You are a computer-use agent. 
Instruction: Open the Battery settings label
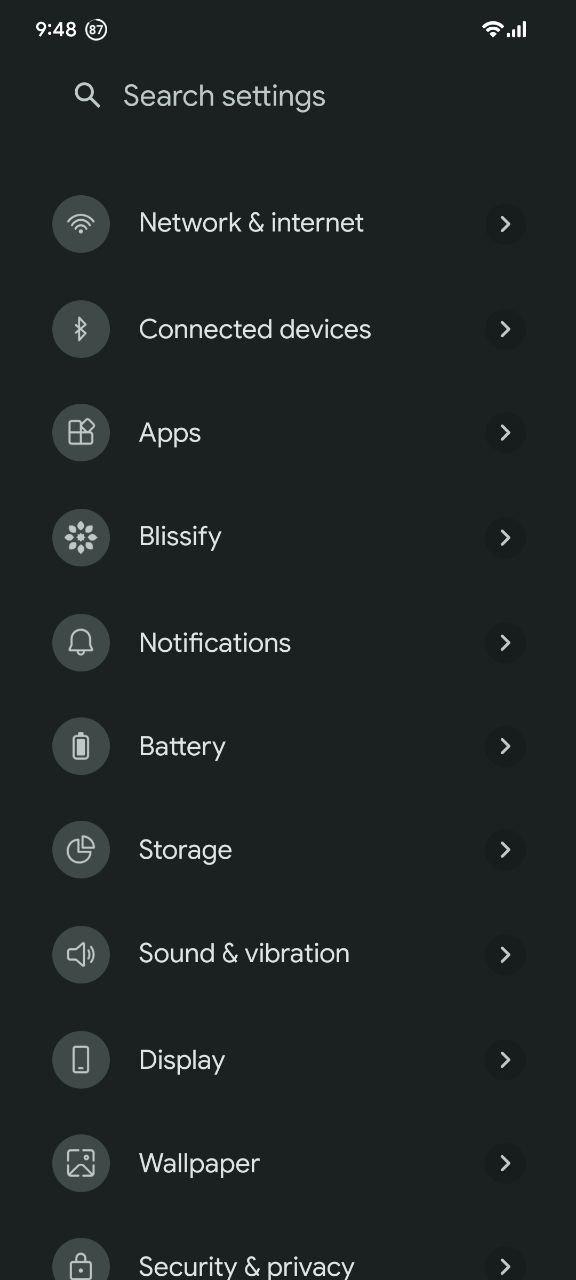[x=182, y=747]
